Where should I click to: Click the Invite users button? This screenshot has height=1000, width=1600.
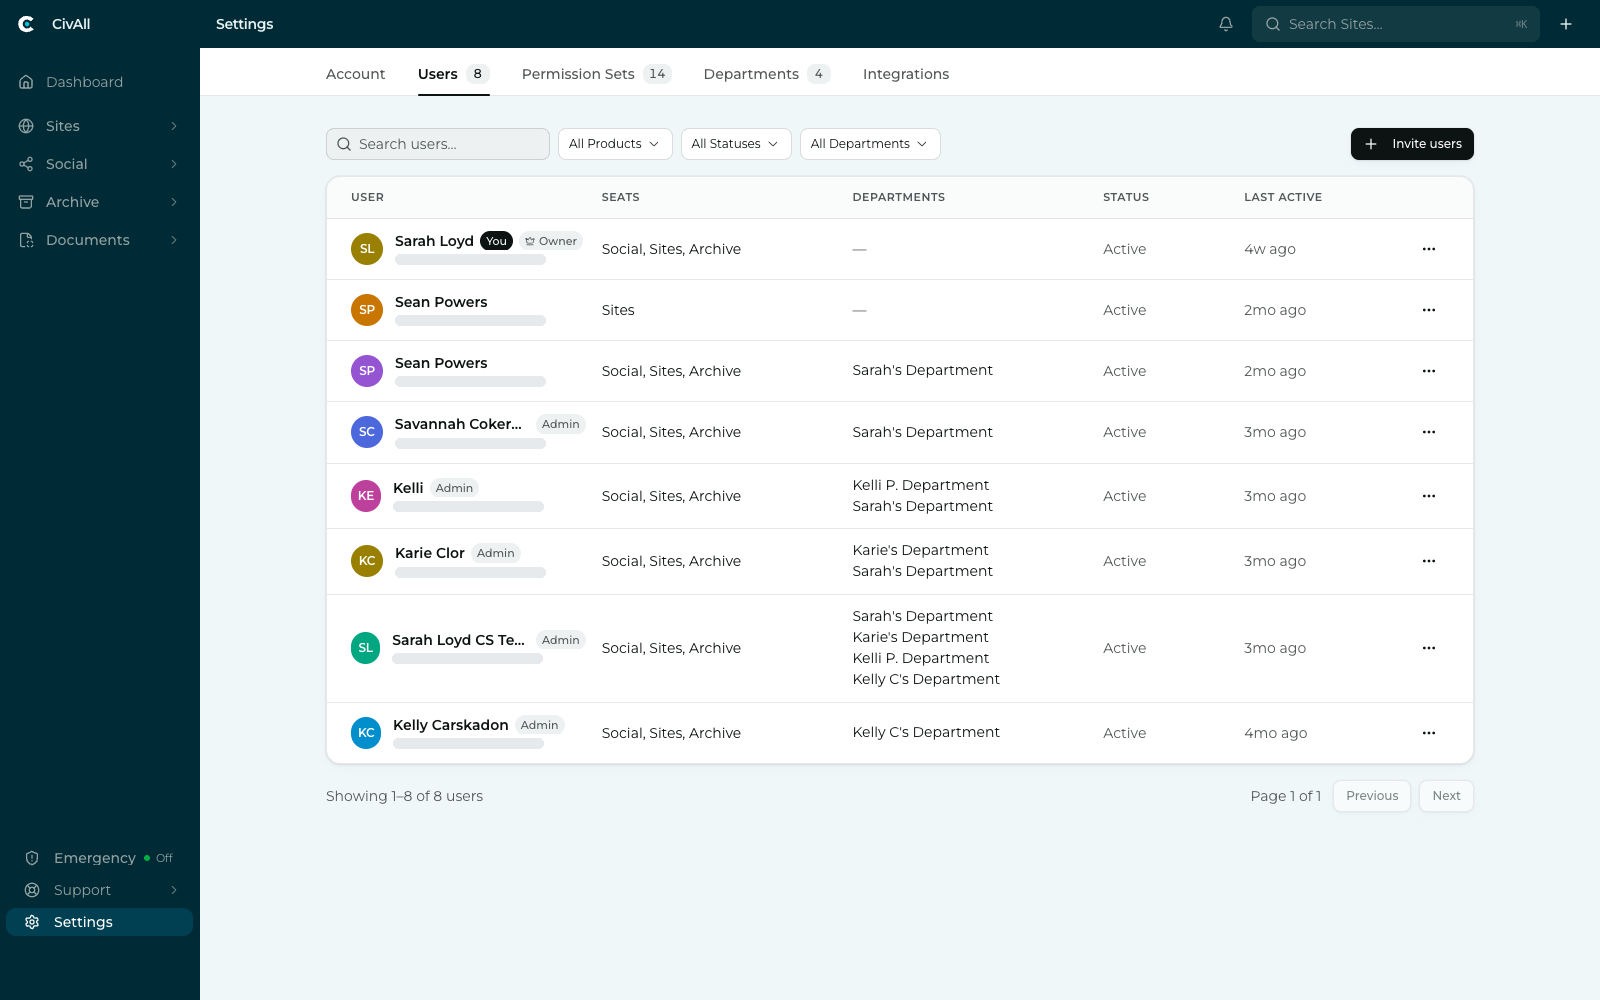tap(1412, 144)
